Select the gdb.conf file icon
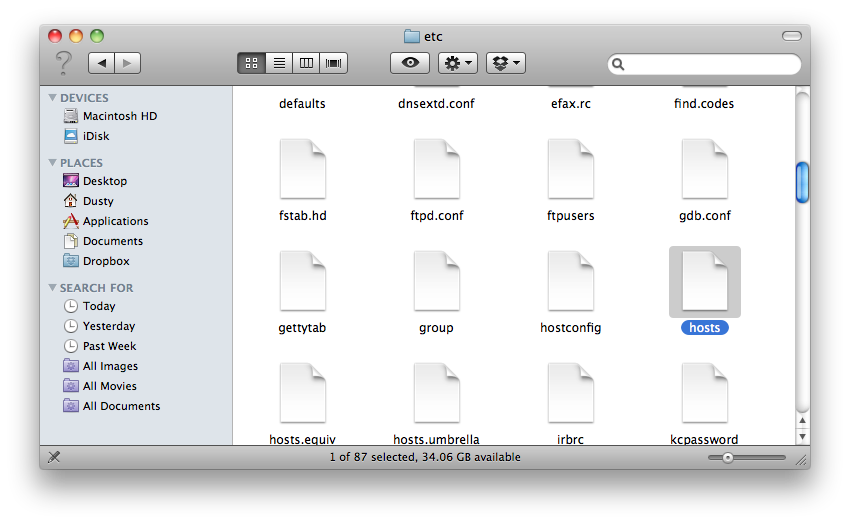Screen dimensions: 850x524 click(704, 169)
